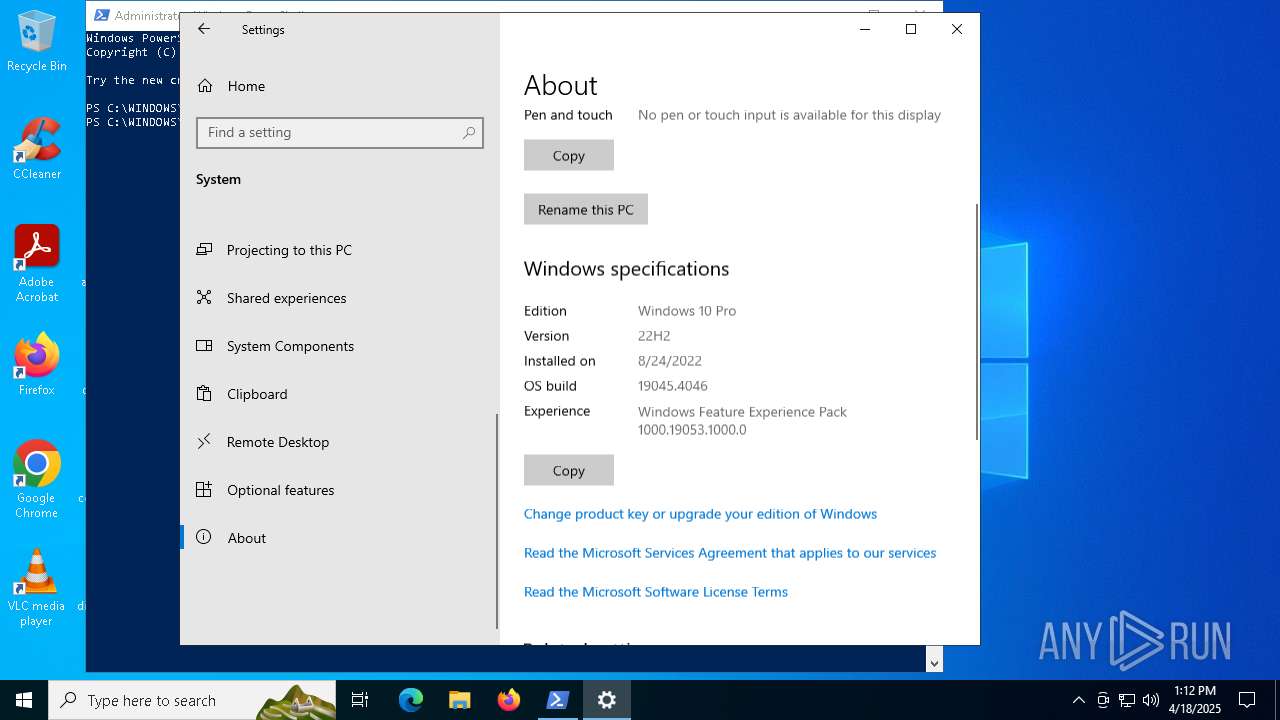The image size is (1280, 720).
Task: Select the Optional features icon
Action: [x=204, y=490]
